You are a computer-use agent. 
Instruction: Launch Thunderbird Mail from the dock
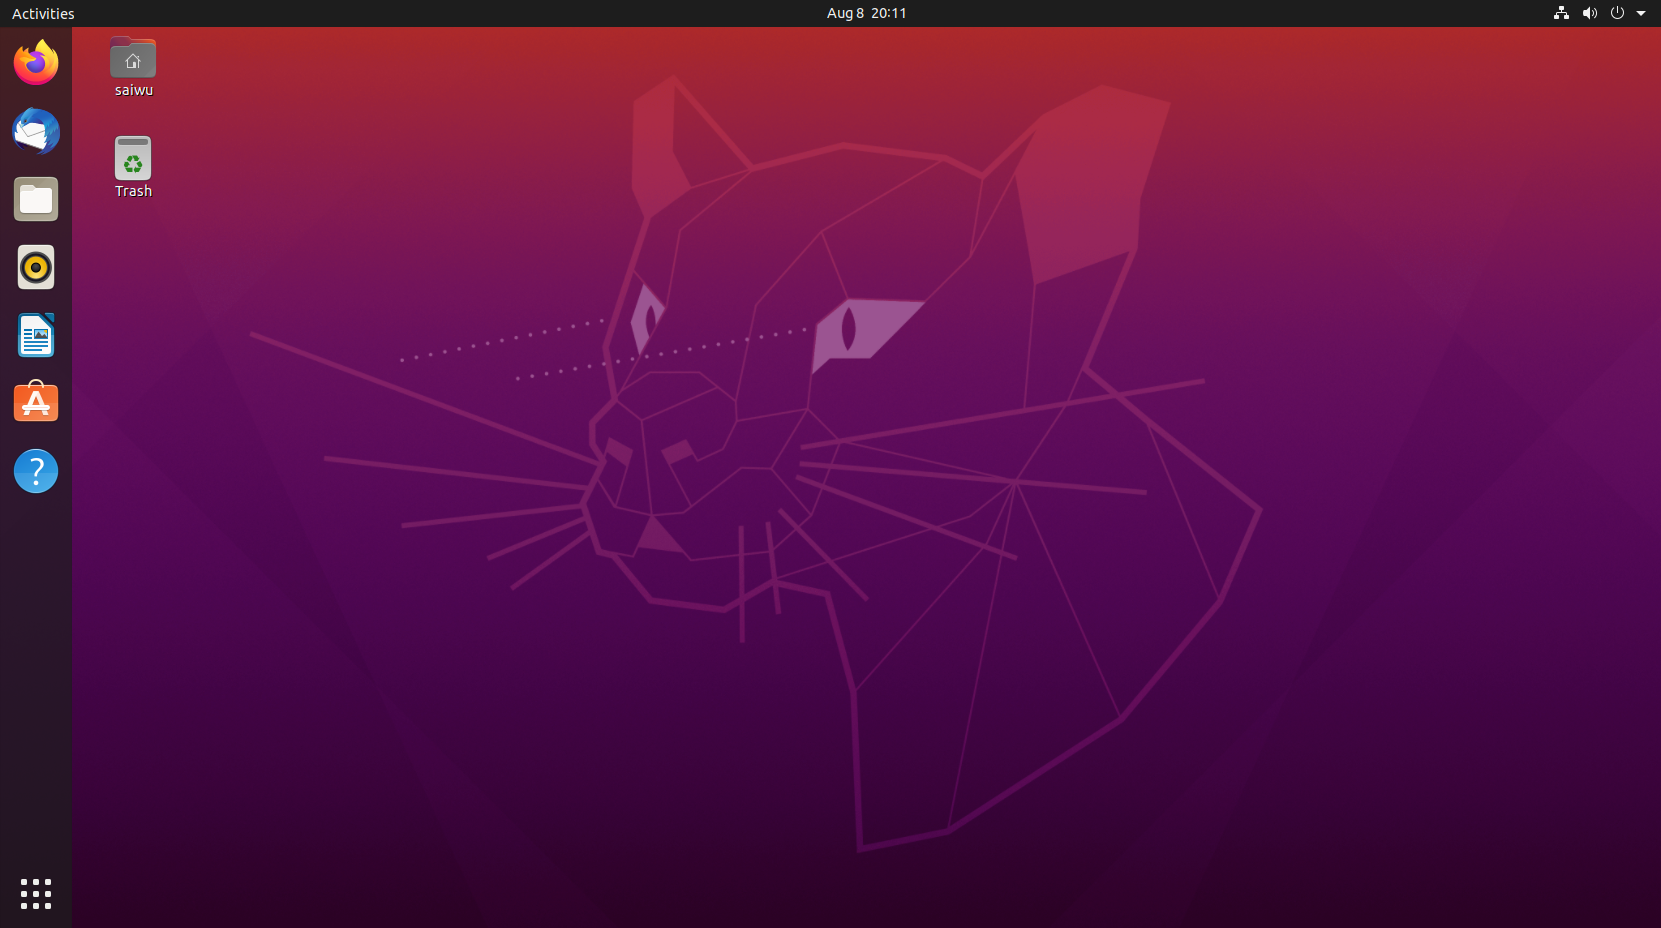coord(36,131)
